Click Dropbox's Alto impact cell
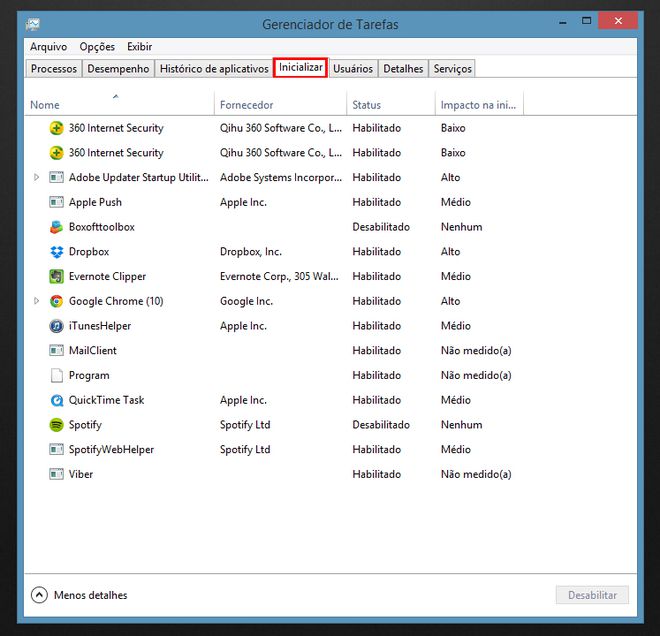The width and height of the screenshot is (660, 636). point(450,252)
